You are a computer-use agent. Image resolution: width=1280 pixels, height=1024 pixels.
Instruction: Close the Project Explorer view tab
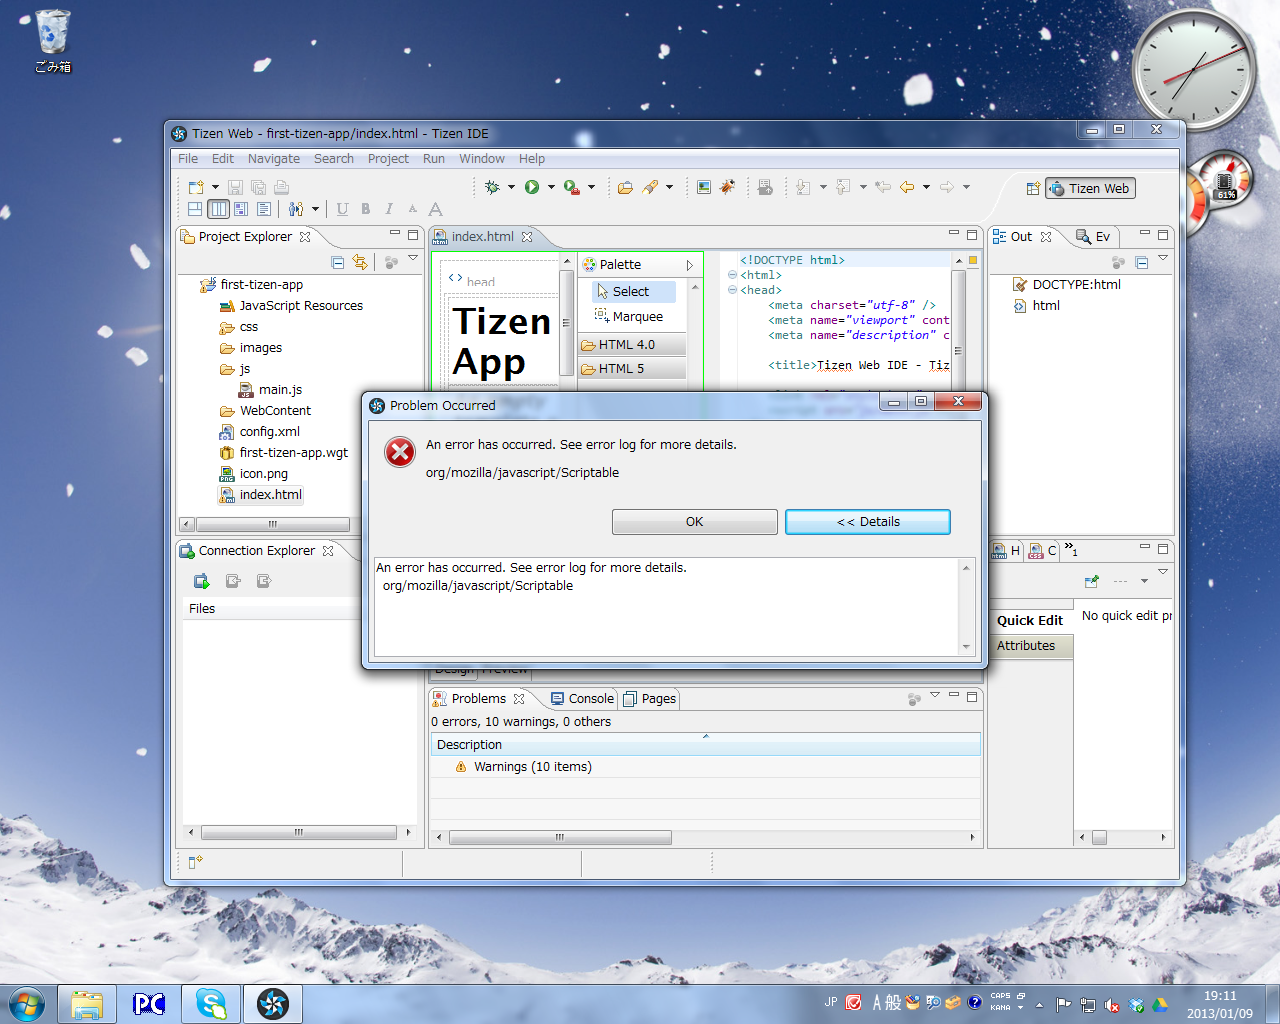(x=305, y=237)
